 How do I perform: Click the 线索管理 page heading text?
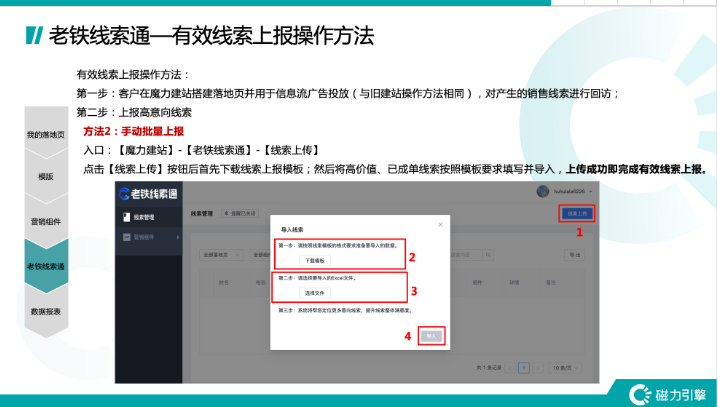202,213
